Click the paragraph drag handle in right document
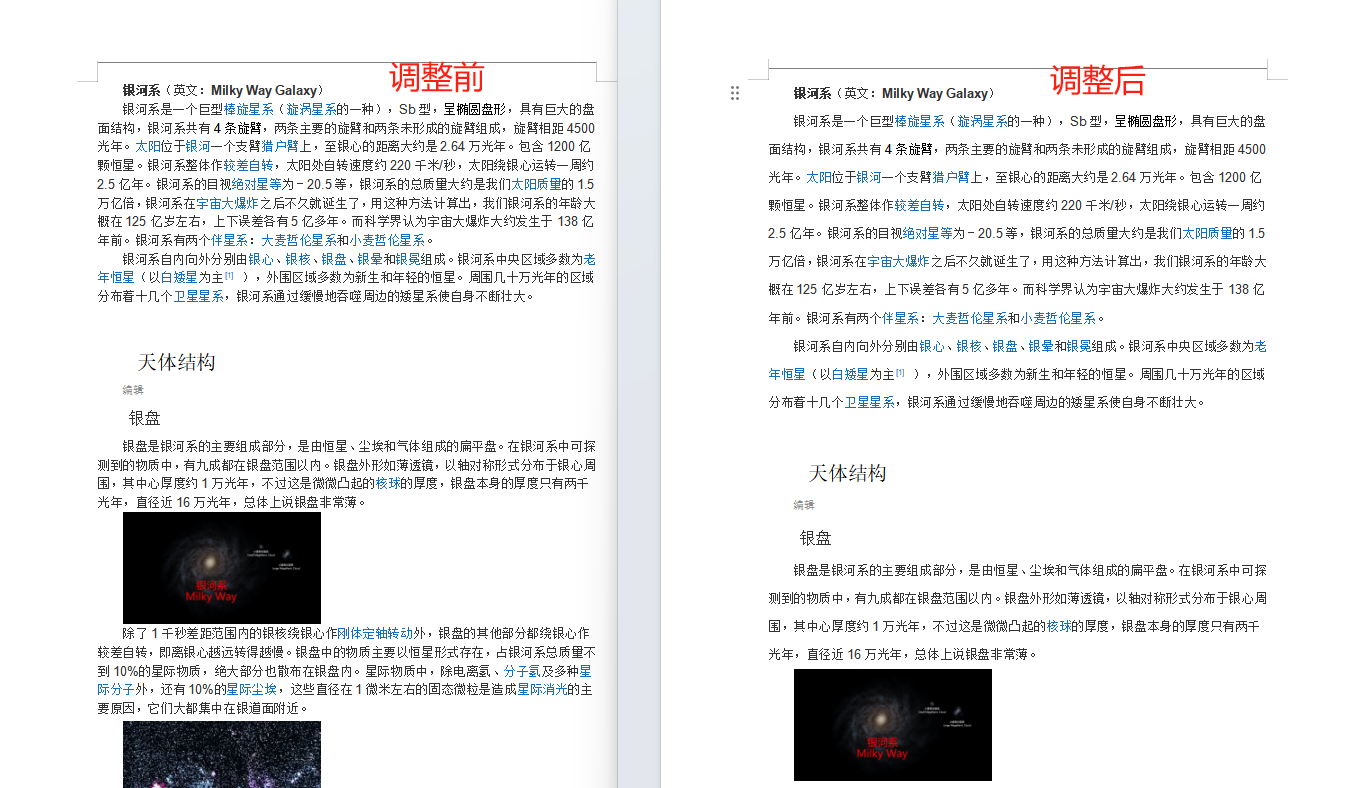 (735, 93)
